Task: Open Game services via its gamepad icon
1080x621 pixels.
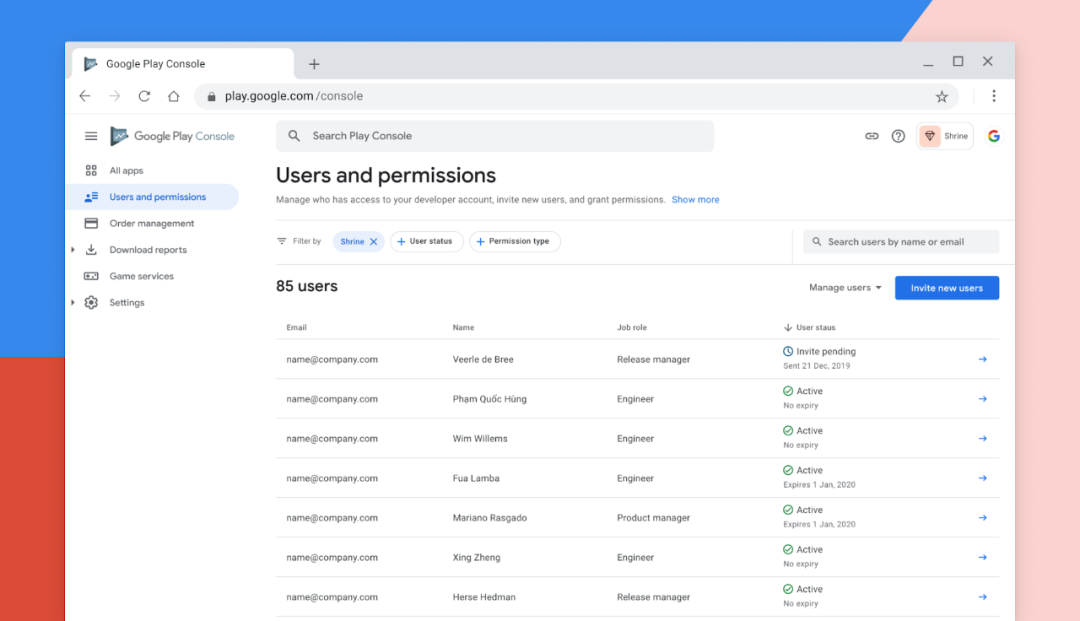Action: (x=90, y=276)
